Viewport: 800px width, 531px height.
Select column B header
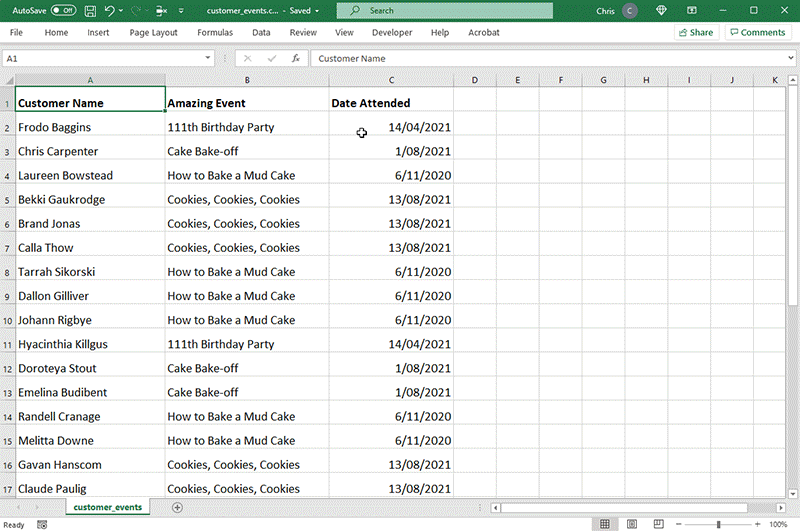(x=247, y=80)
